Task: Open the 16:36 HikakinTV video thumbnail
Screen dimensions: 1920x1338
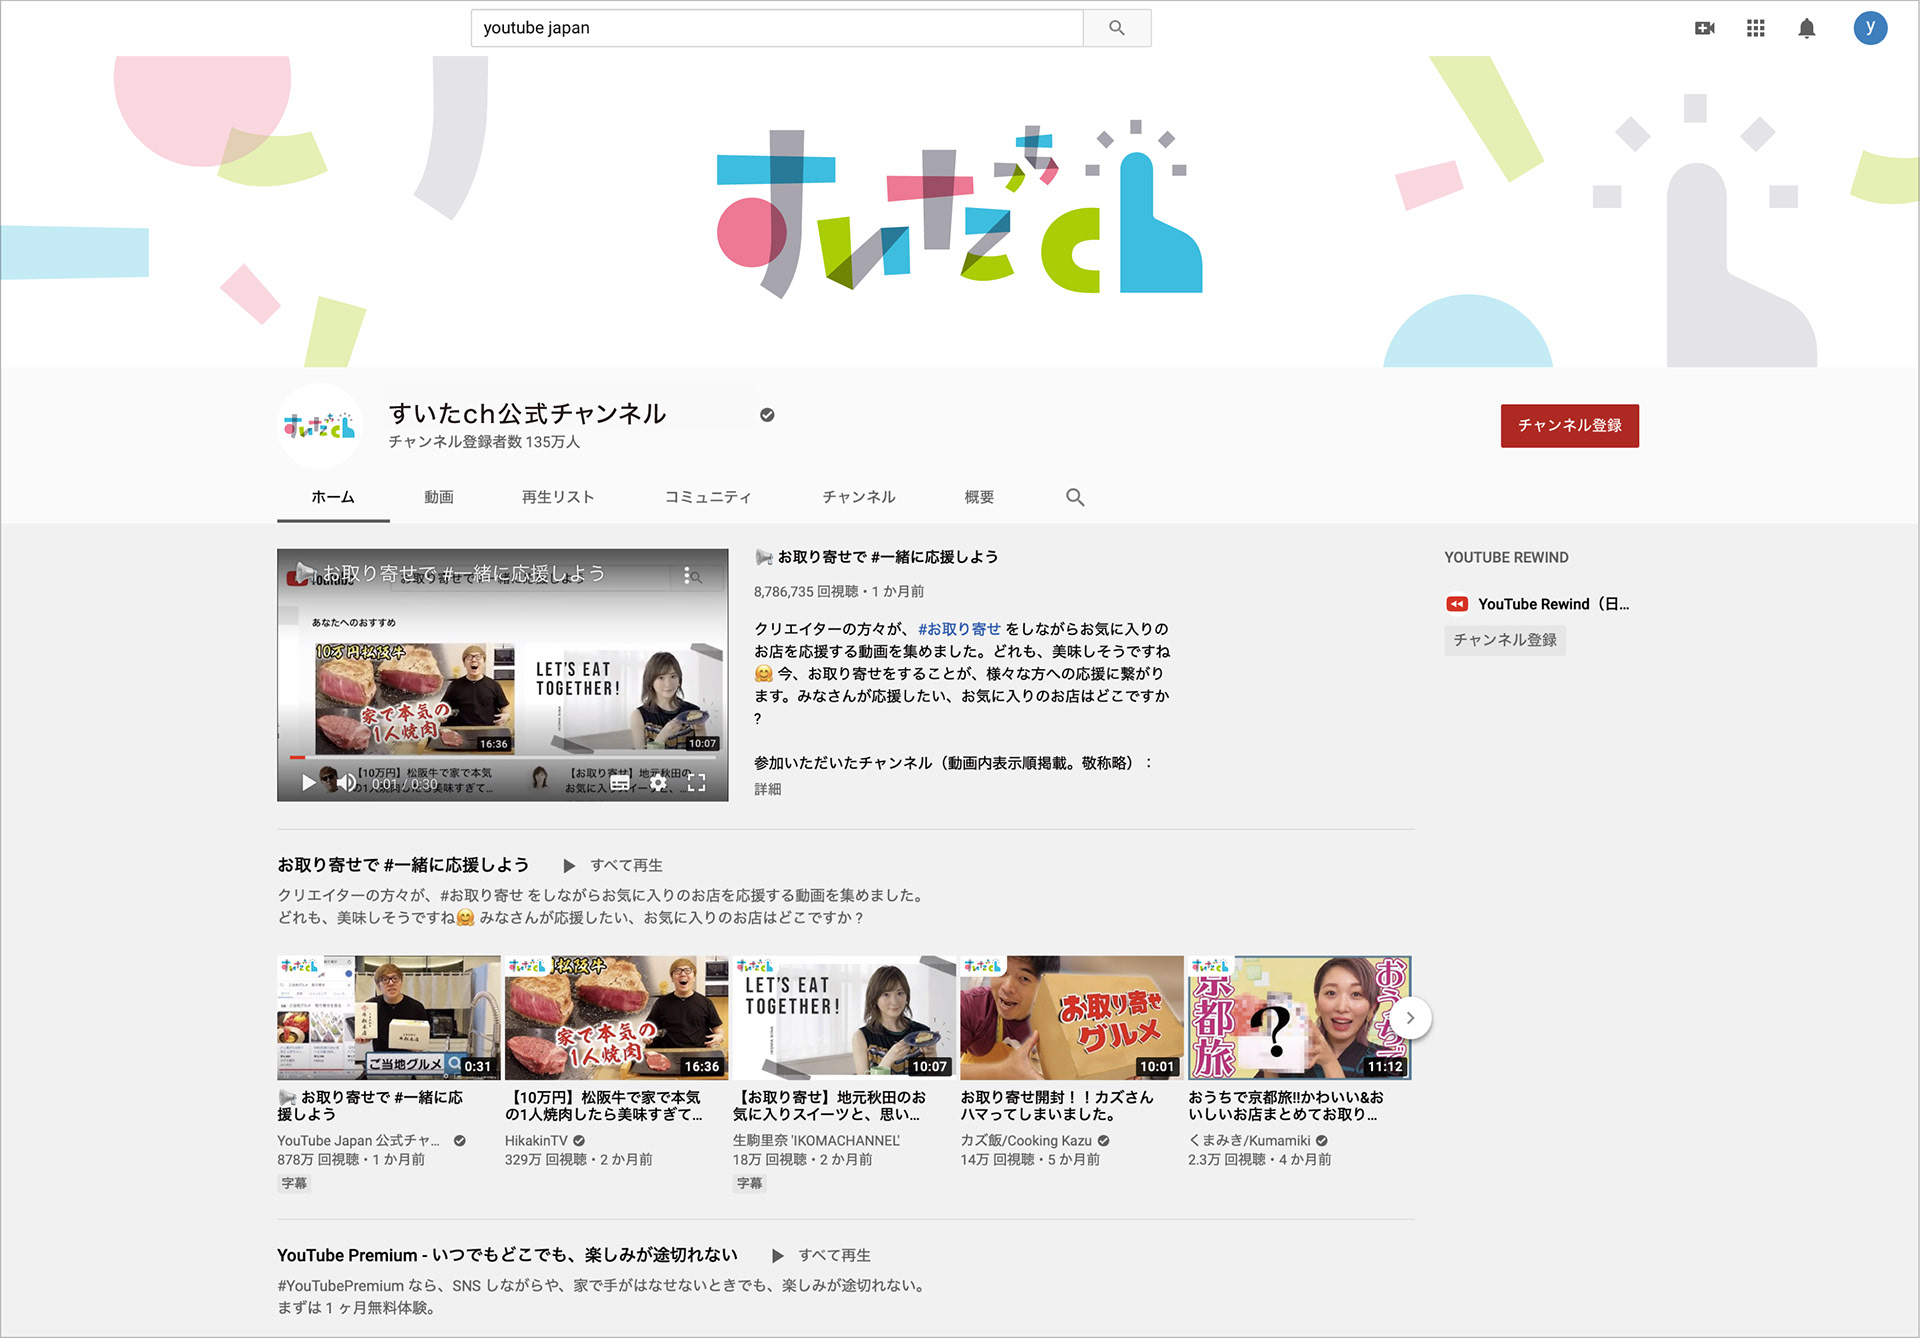Action: [617, 1017]
